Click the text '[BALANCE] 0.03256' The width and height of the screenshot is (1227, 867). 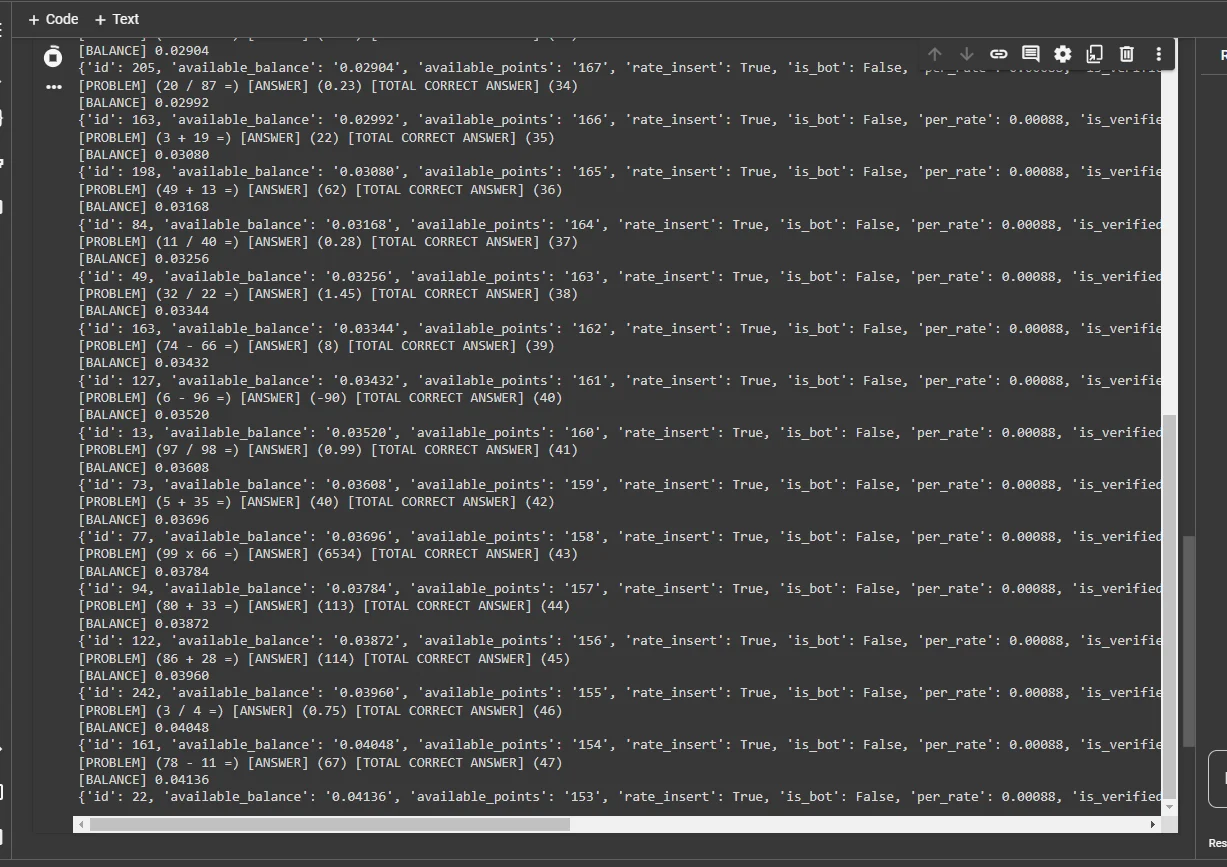tap(144, 259)
